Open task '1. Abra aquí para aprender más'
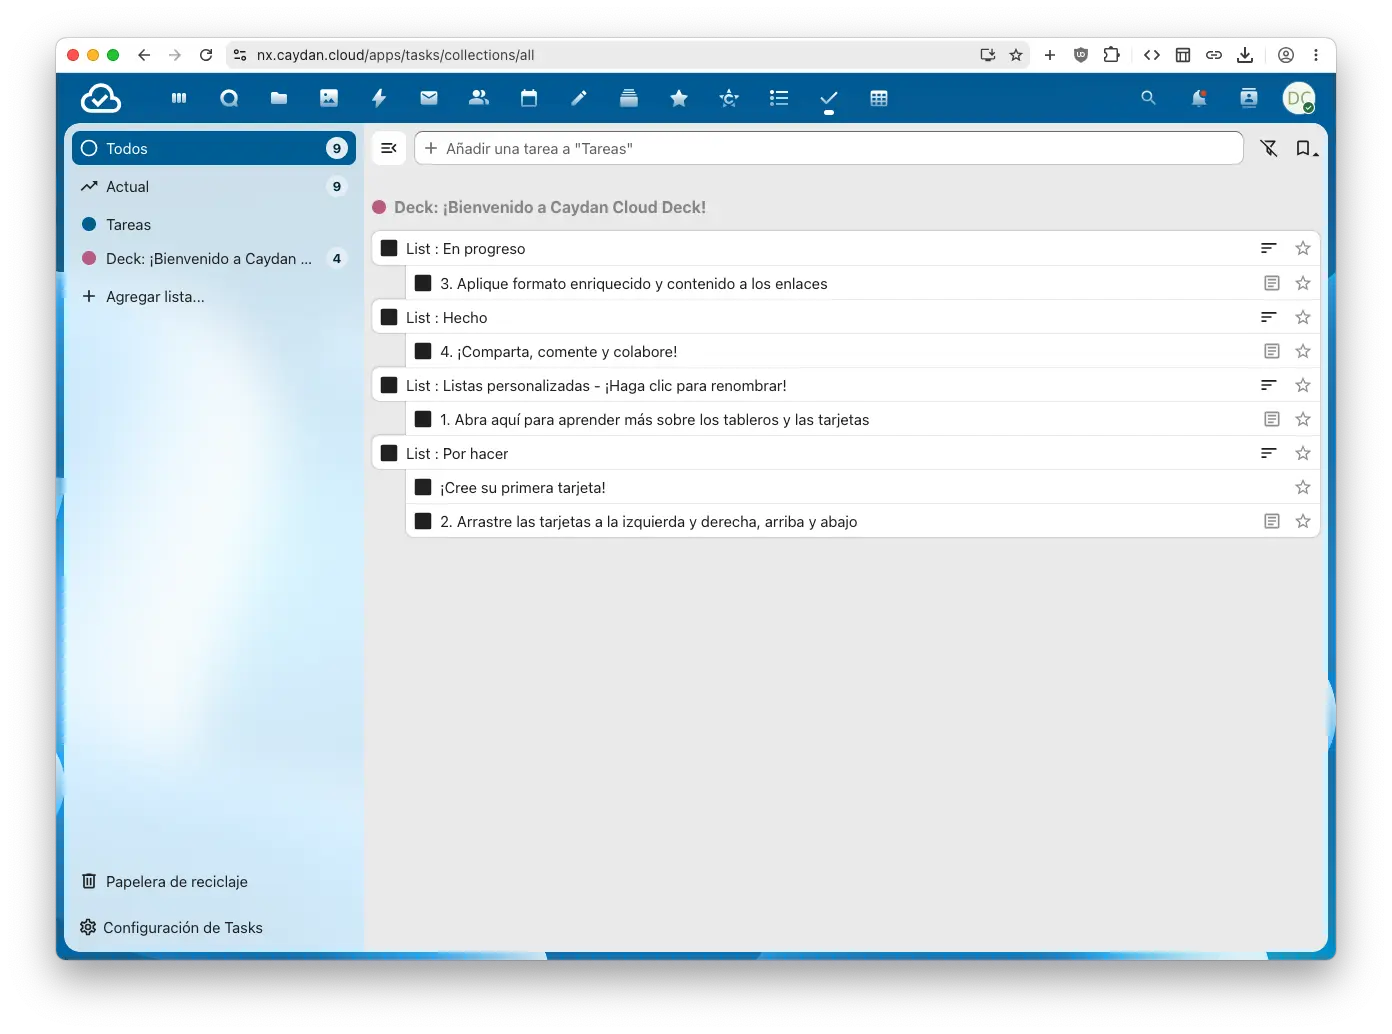 tap(655, 419)
